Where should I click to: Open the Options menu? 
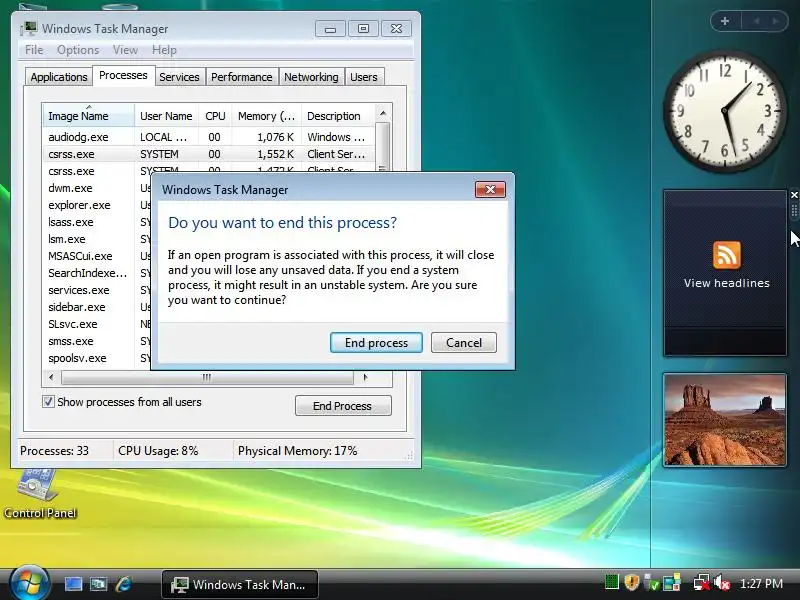coord(78,50)
